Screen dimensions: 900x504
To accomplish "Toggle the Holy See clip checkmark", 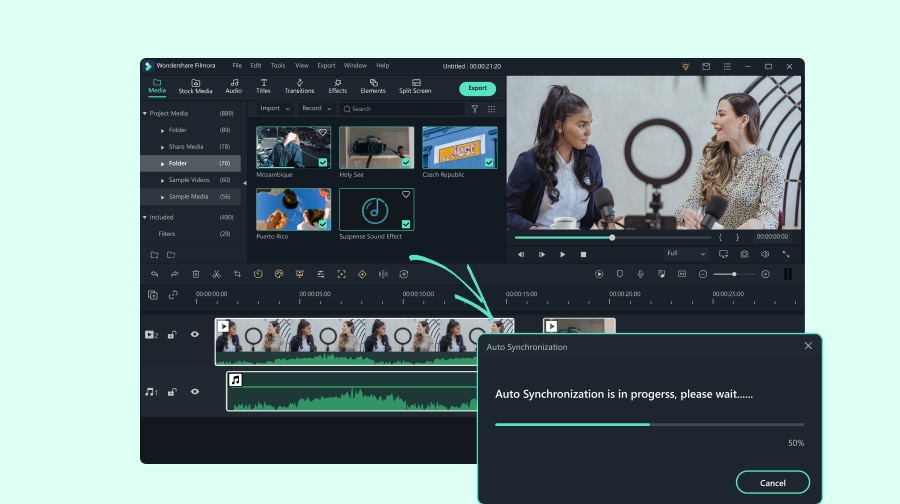I will [x=406, y=162].
